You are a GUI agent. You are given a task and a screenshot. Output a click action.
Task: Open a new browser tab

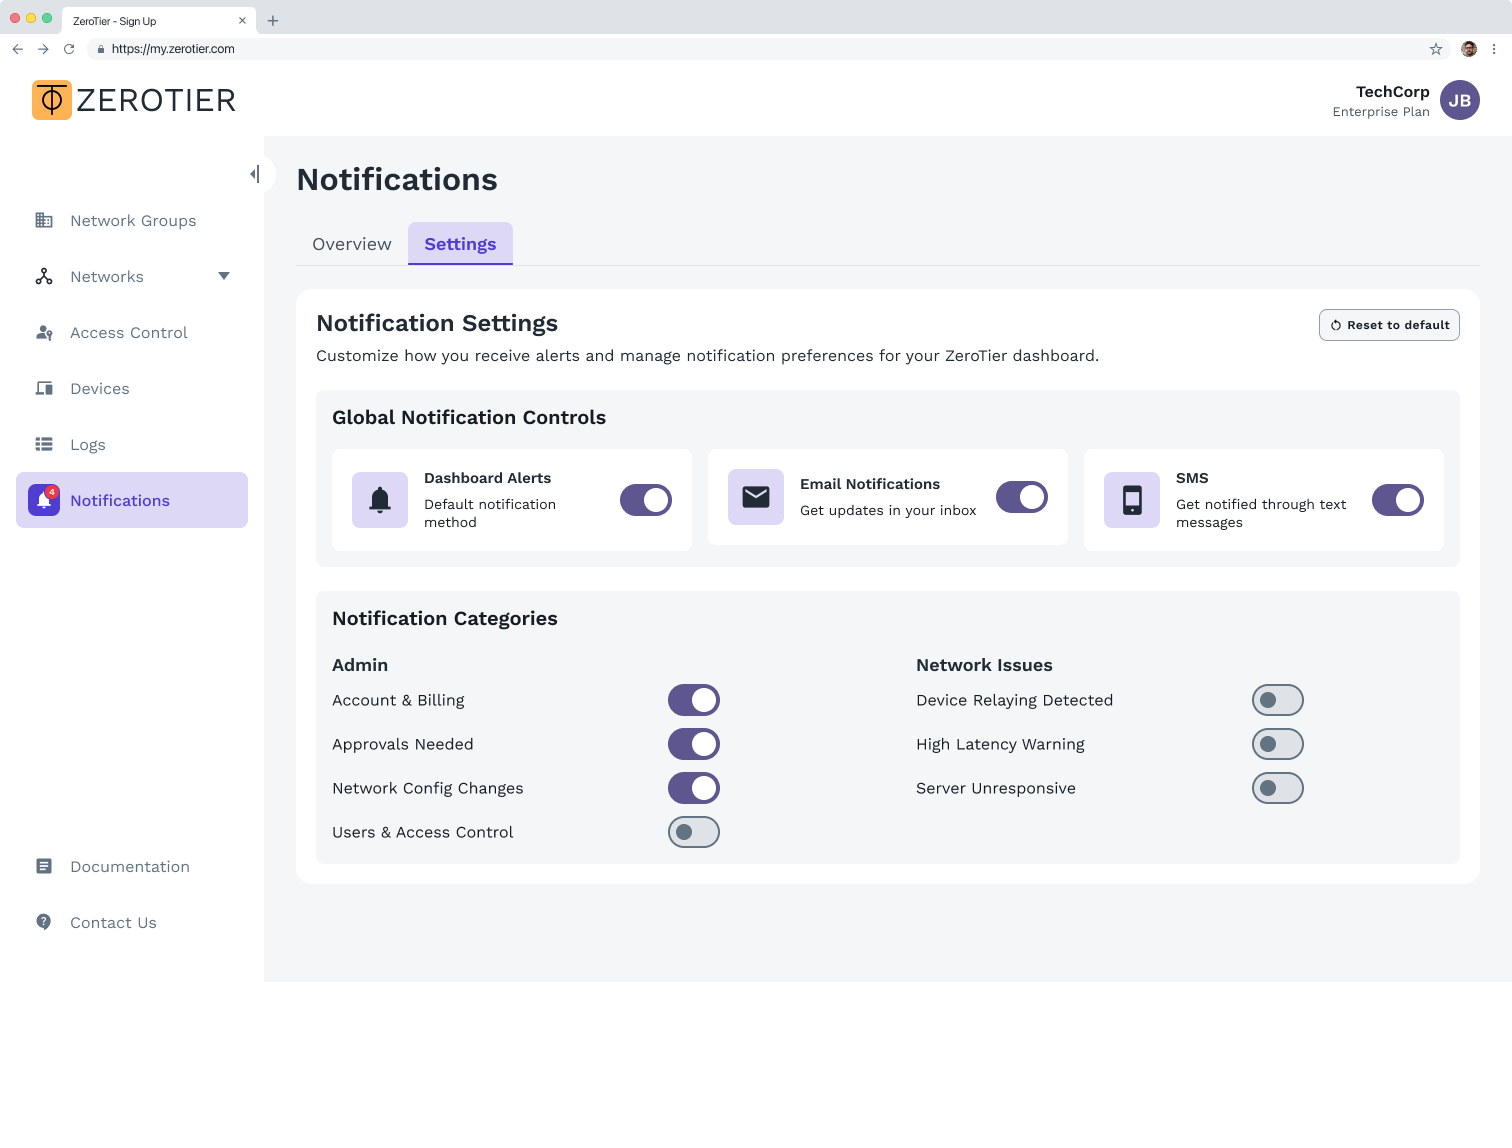pyautogui.click(x=273, y=21)
